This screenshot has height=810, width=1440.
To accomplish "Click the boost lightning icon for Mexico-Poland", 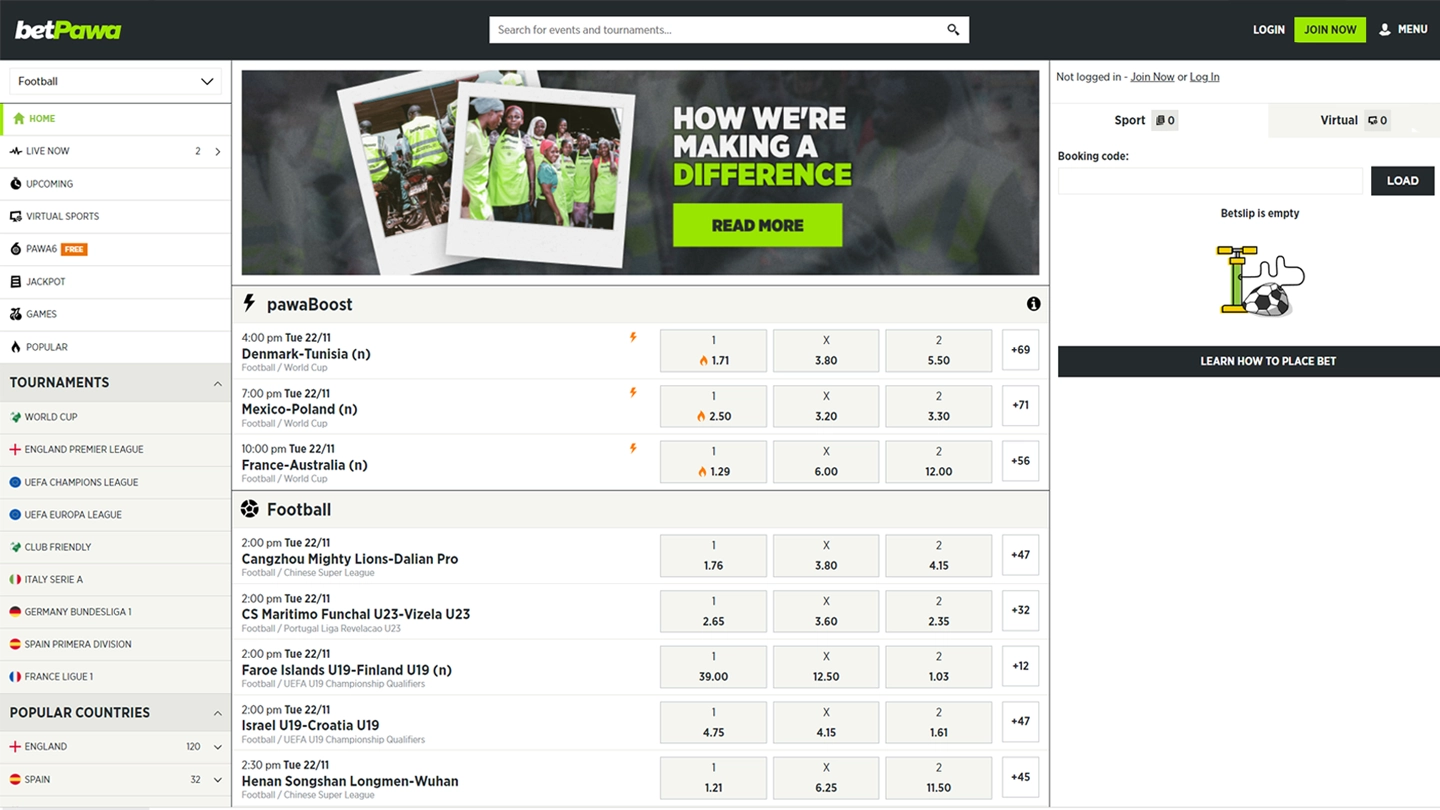I will pyautogui.click(x=633, y=393).
